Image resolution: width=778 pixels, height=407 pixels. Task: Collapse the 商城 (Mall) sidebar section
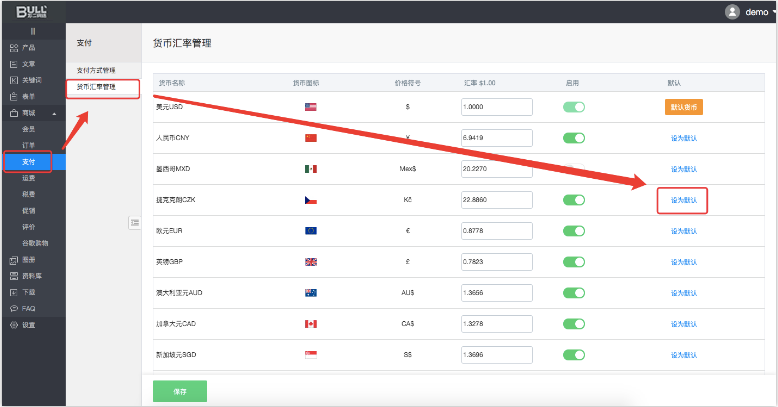54,112
